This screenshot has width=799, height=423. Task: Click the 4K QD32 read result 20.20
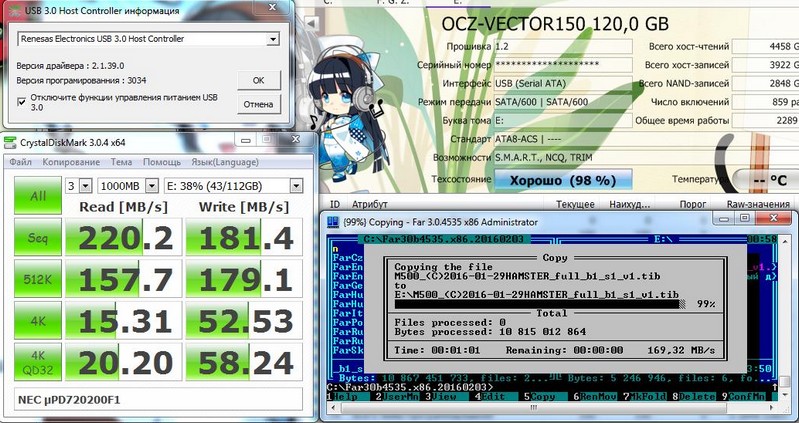pos(123,362)
